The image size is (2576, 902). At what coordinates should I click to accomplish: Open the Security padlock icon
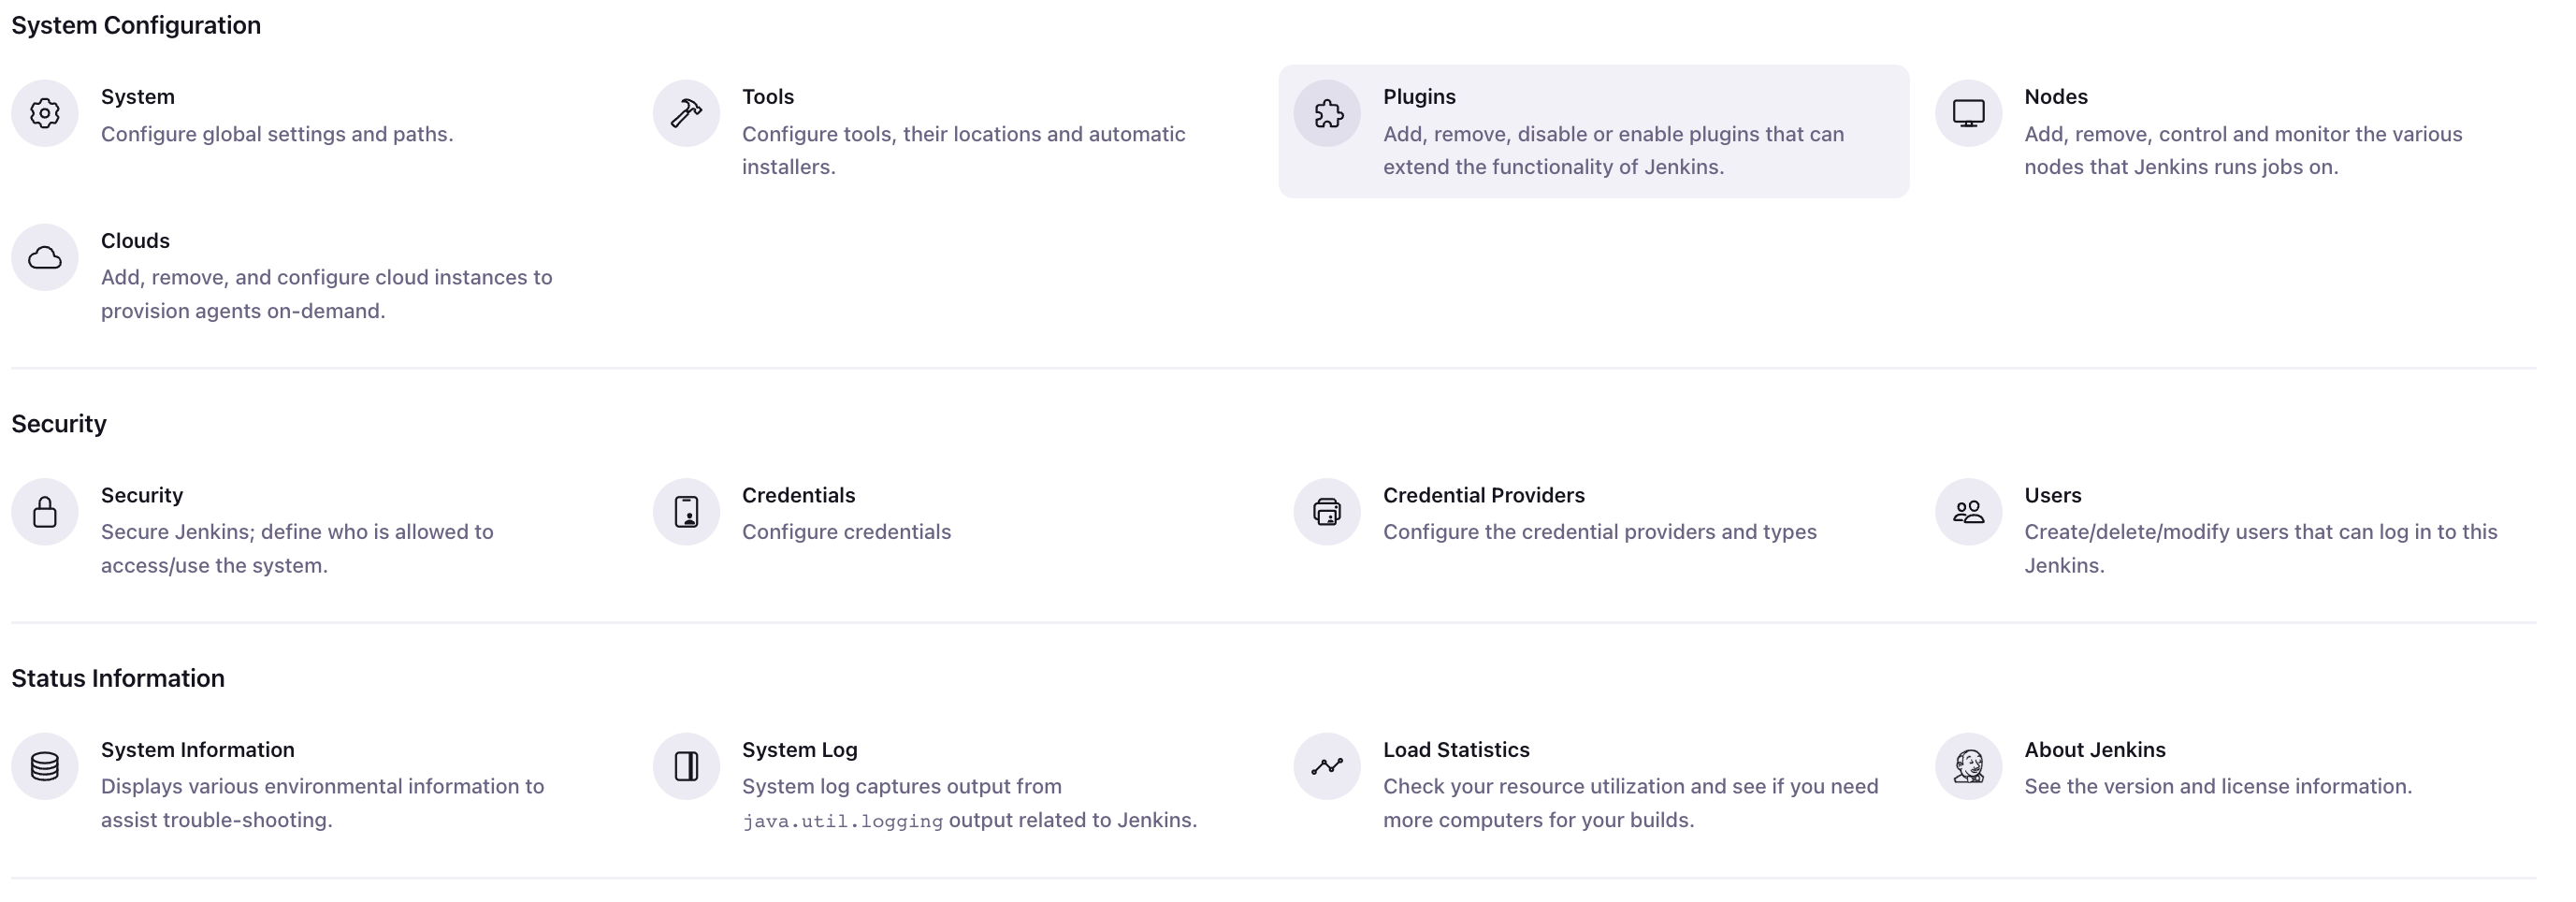coord(45,512)
